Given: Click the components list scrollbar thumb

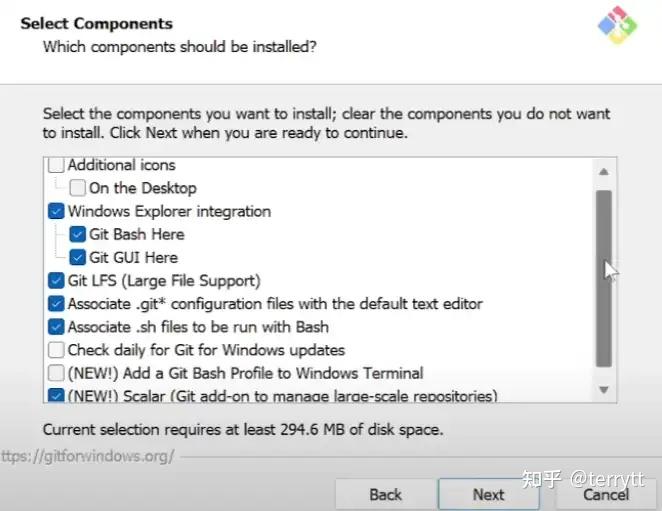Looking at the screenshot, I should tap(604, 278).
